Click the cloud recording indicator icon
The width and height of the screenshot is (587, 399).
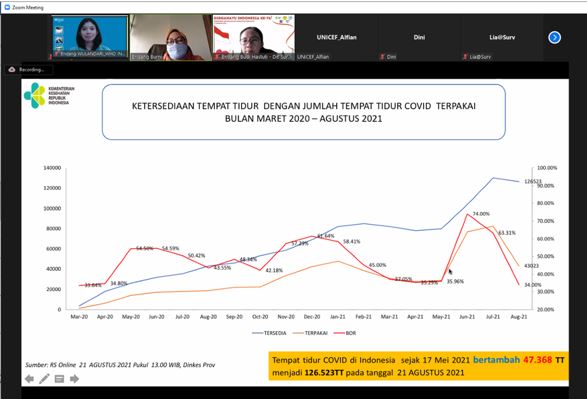coord(12,70)
